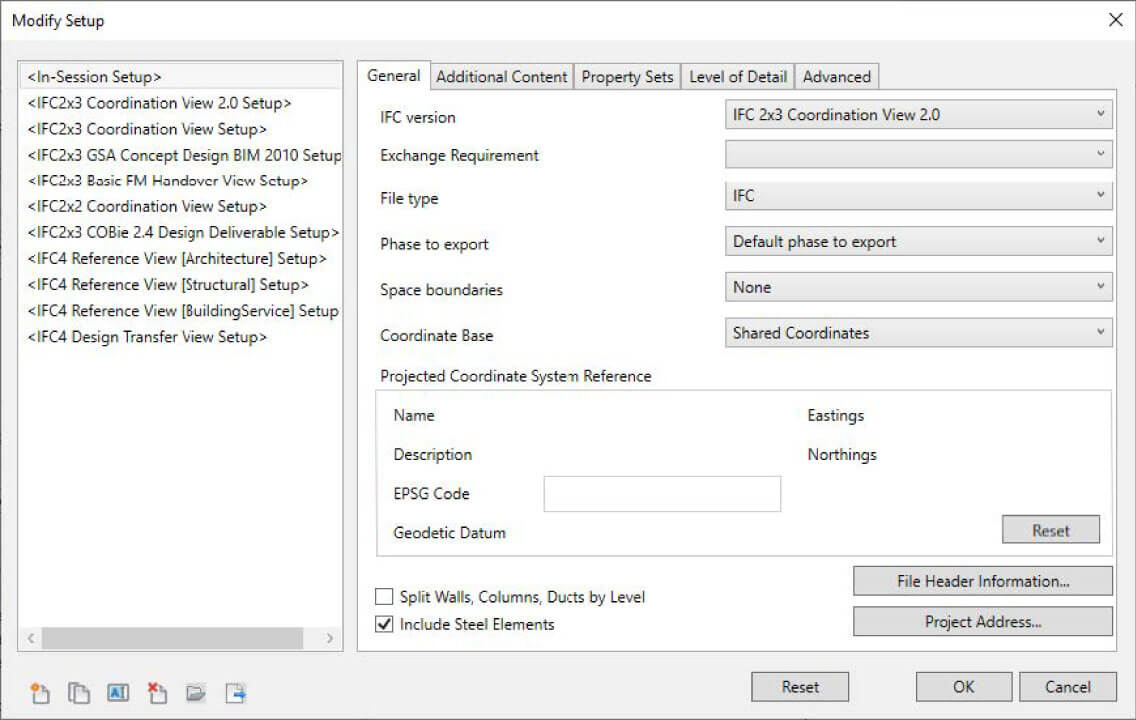
Task: Switch to the Advanced tab
Action: click(x=837, y=77)
